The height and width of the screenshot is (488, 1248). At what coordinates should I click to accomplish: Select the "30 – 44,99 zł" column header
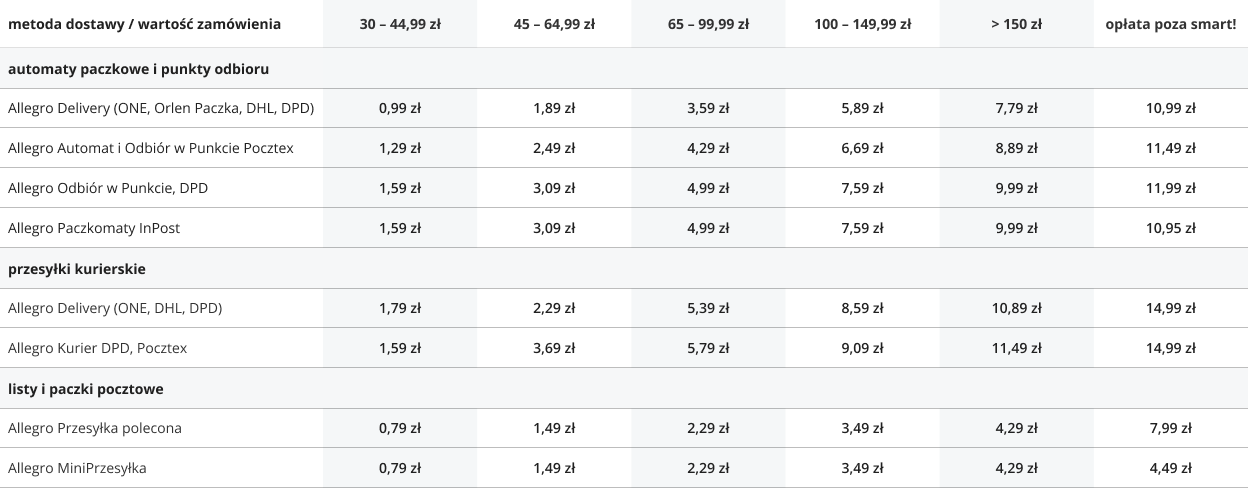pos(400,24)
